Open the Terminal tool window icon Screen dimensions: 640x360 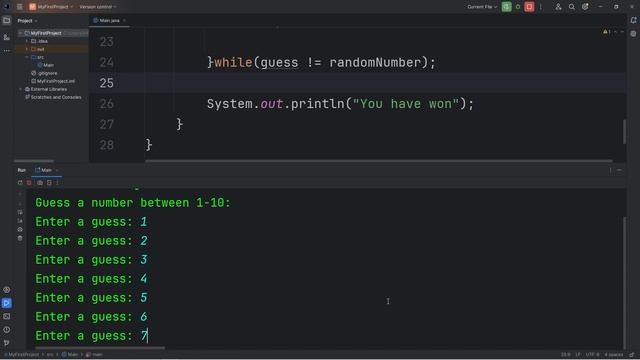(7, 316)
